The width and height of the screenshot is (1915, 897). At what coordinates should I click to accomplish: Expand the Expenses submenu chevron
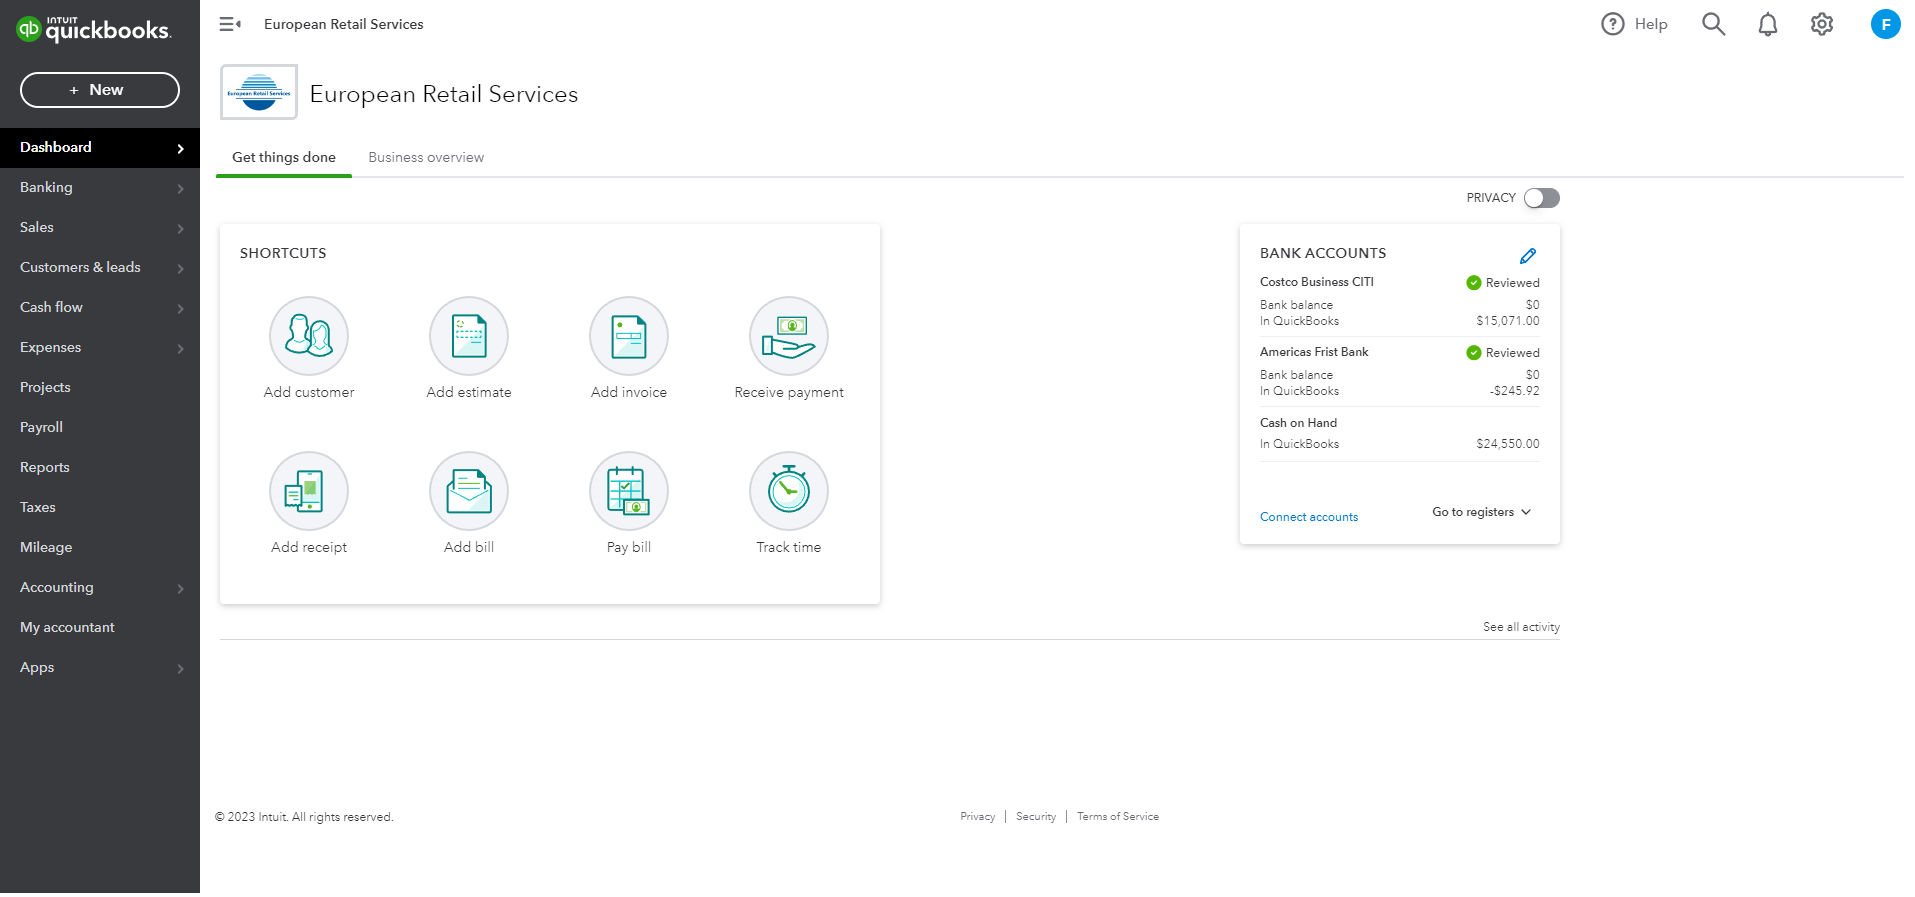pyautogui.click(x=180, y=348)
